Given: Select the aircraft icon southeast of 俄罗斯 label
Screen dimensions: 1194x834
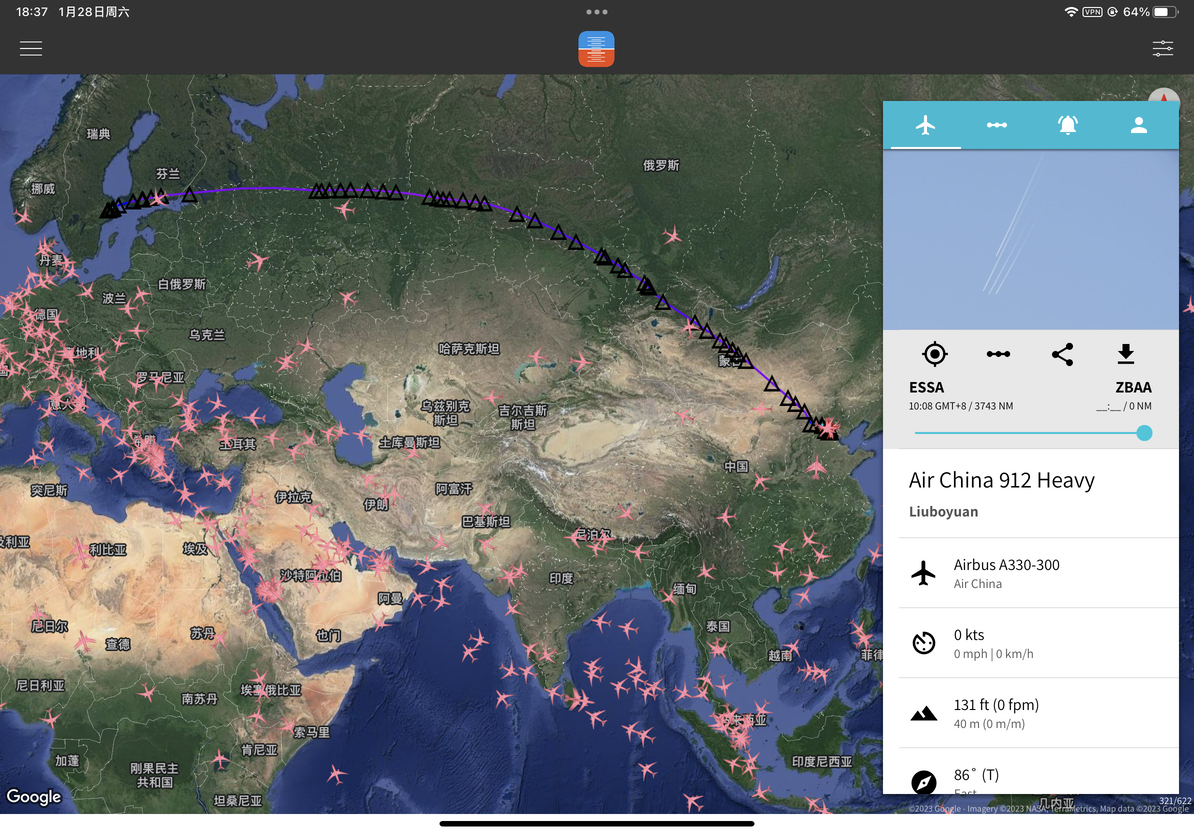Looking at the screenshot, I should pos(671,235).
